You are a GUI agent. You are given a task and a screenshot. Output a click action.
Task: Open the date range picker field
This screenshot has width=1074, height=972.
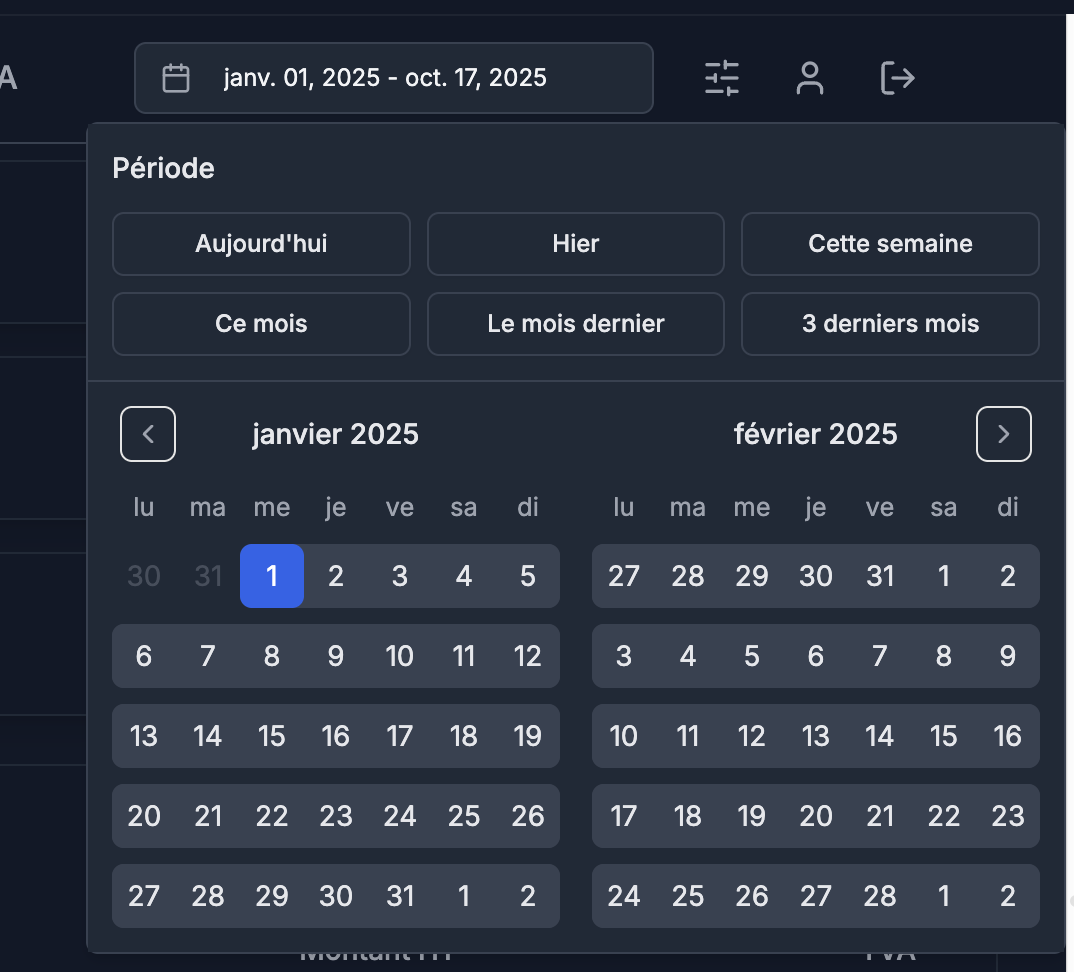click(x=393, y=78)
